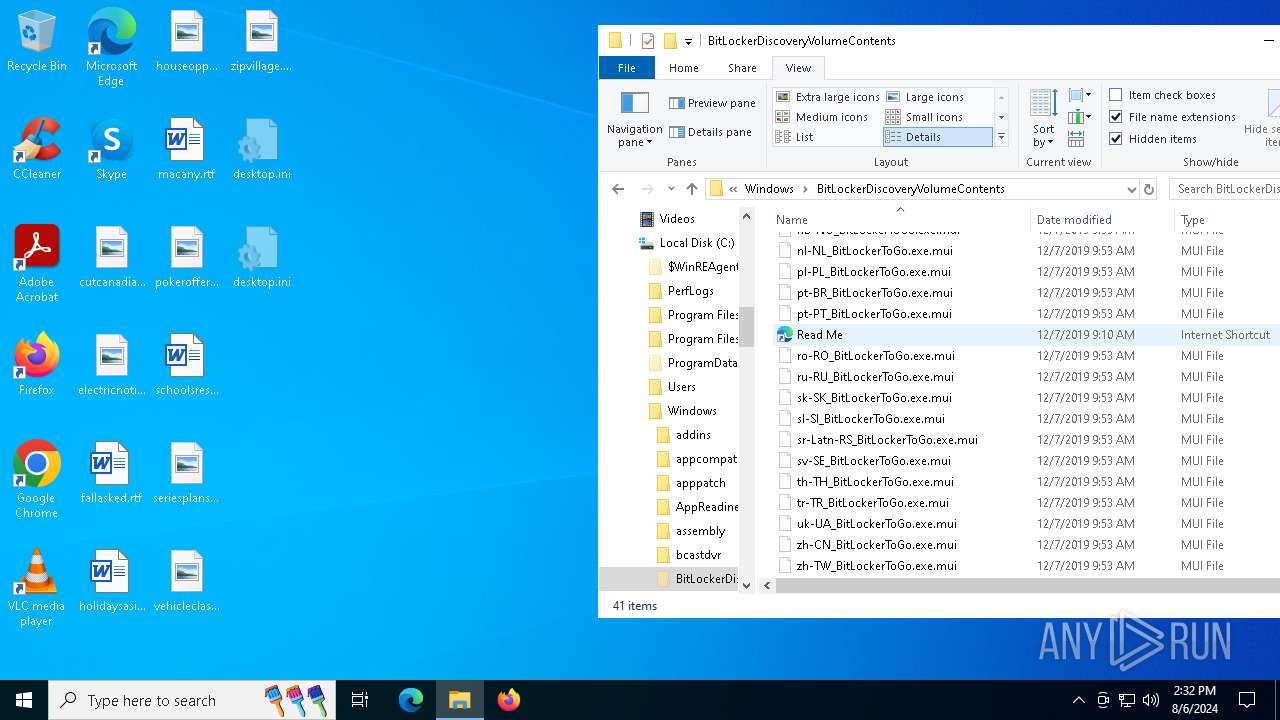This screenshot has height=720, width=1280.
Task: Click Windows breadcrumb in address bar
Action: point(769,189)
